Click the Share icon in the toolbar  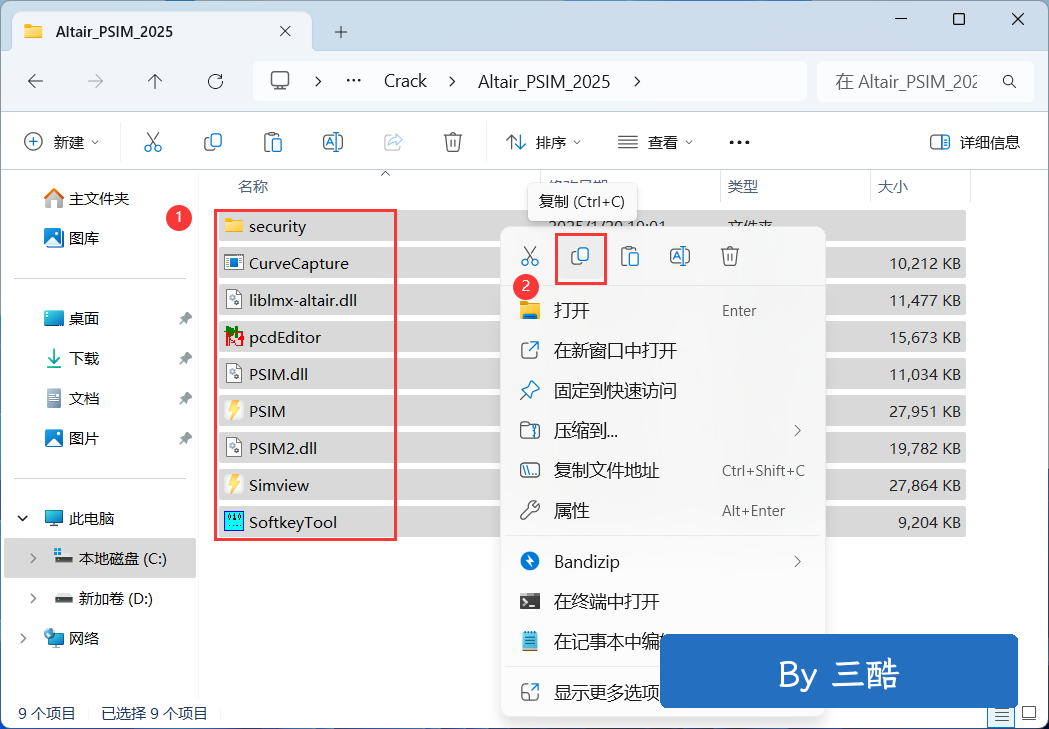[x=393, y=142]
